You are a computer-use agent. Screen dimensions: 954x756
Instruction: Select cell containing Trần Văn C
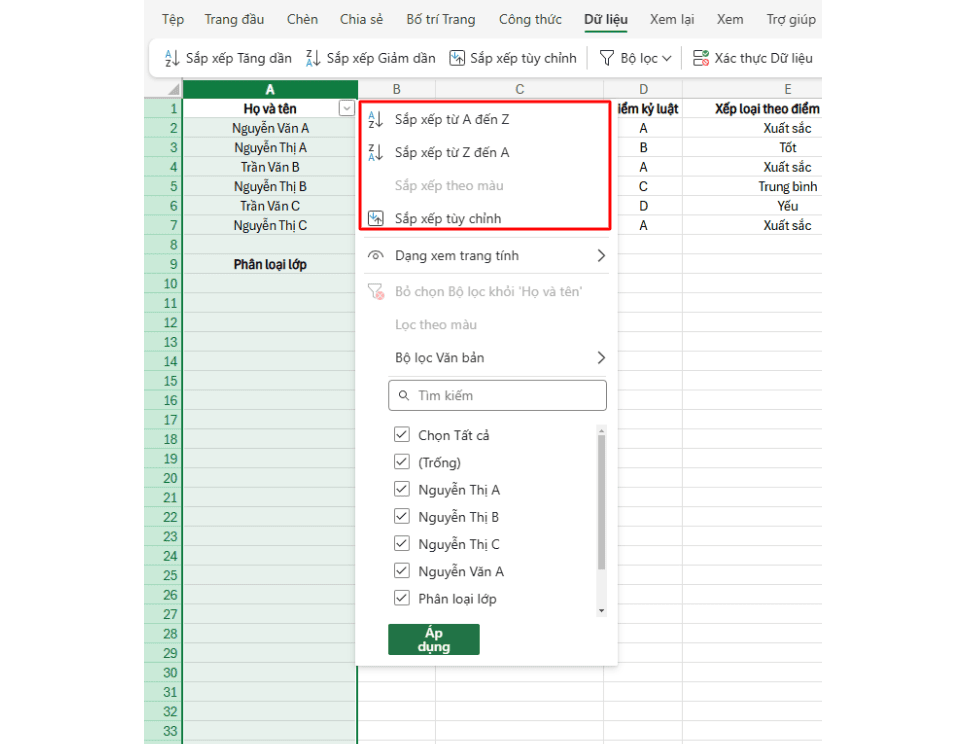point(270,206)
